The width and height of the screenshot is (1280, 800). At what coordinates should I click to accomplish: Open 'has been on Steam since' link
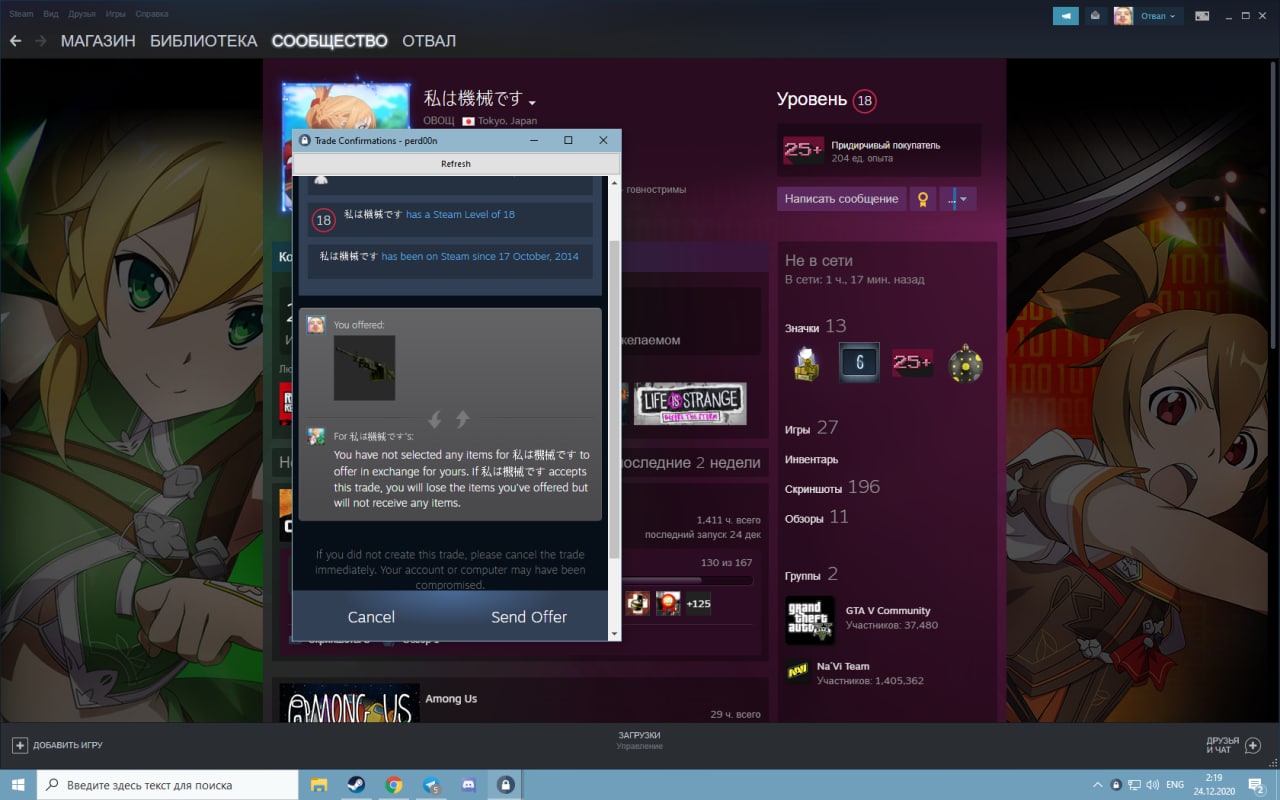(x=480, y=256)
